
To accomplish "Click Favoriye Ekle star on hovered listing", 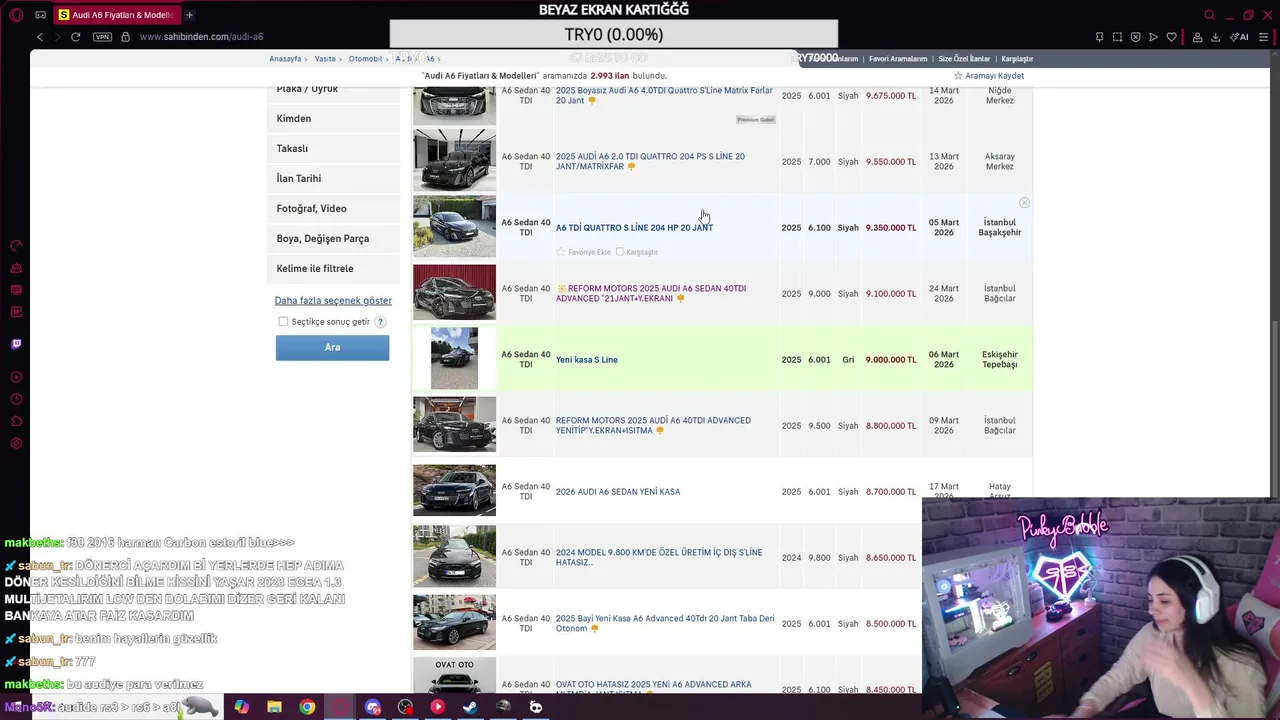I will point(561,252).
